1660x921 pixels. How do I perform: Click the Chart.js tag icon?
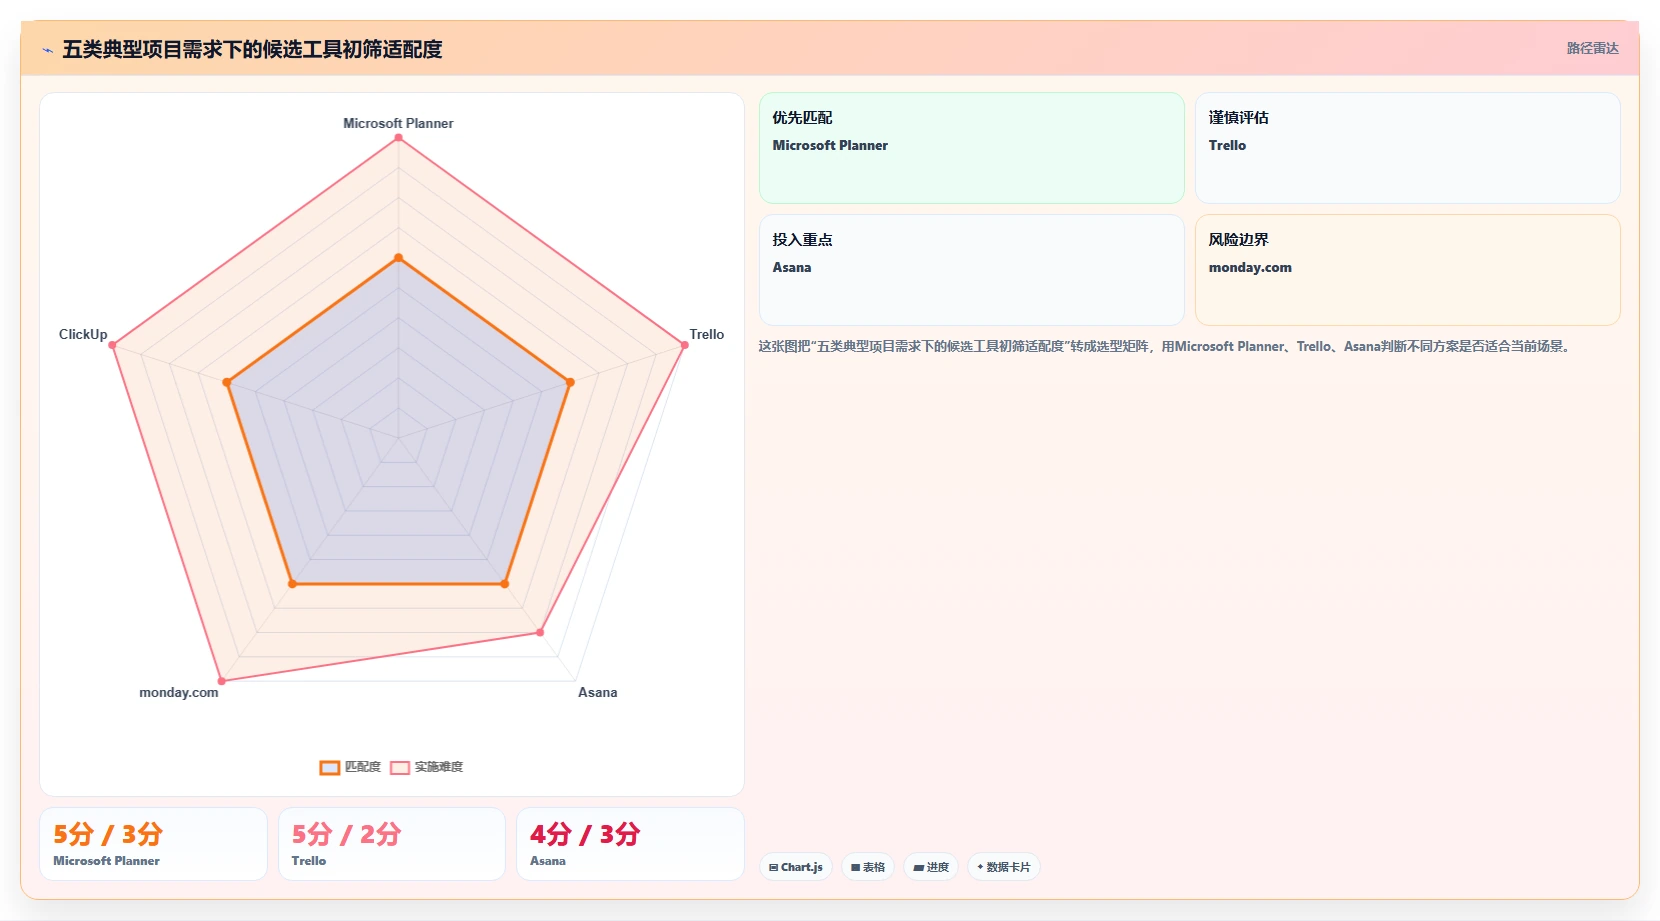(x=773, y=868)
